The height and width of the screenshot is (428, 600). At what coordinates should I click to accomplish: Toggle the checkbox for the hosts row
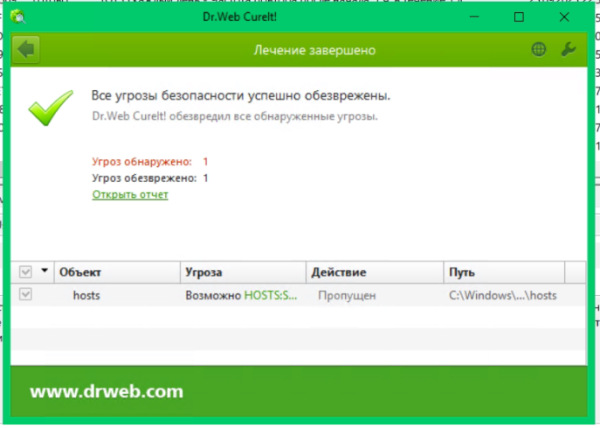25,295
